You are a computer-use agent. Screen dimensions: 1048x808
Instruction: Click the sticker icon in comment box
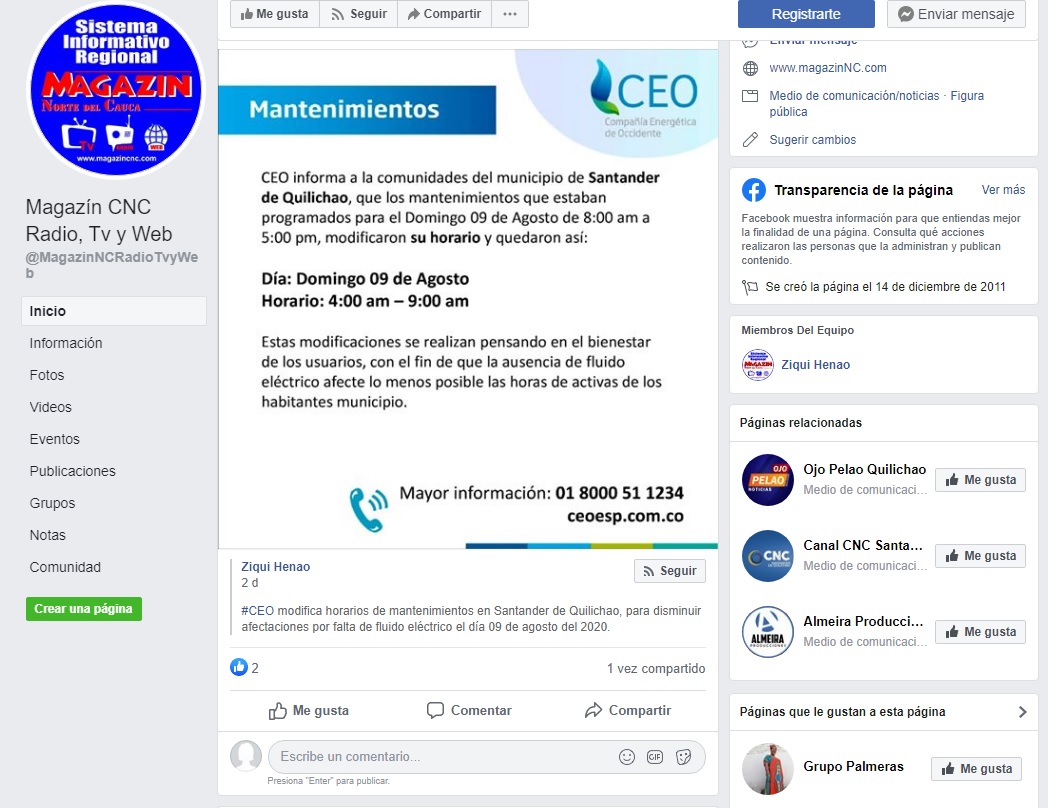[x=683, y=757]
